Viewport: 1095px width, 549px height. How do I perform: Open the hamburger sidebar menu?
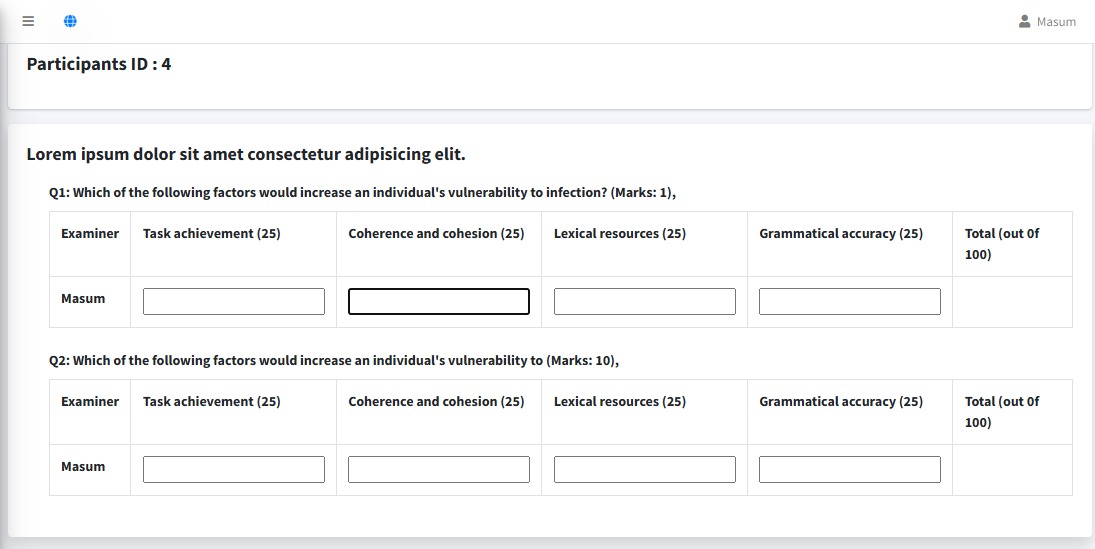28,21
